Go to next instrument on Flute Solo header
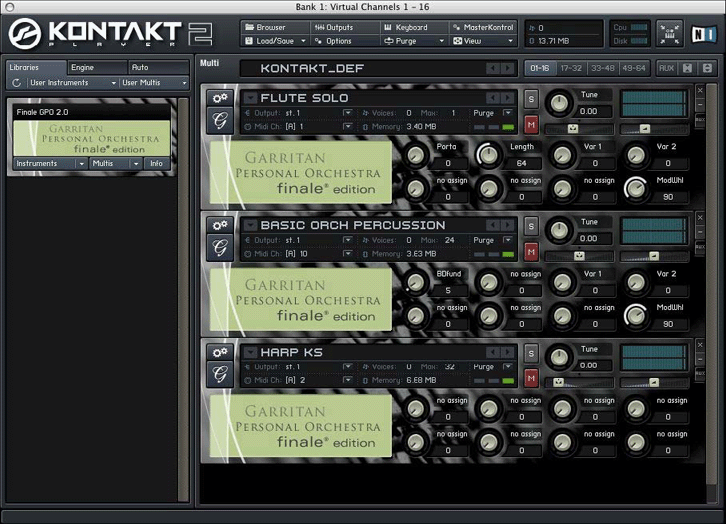 pos(508,98)
